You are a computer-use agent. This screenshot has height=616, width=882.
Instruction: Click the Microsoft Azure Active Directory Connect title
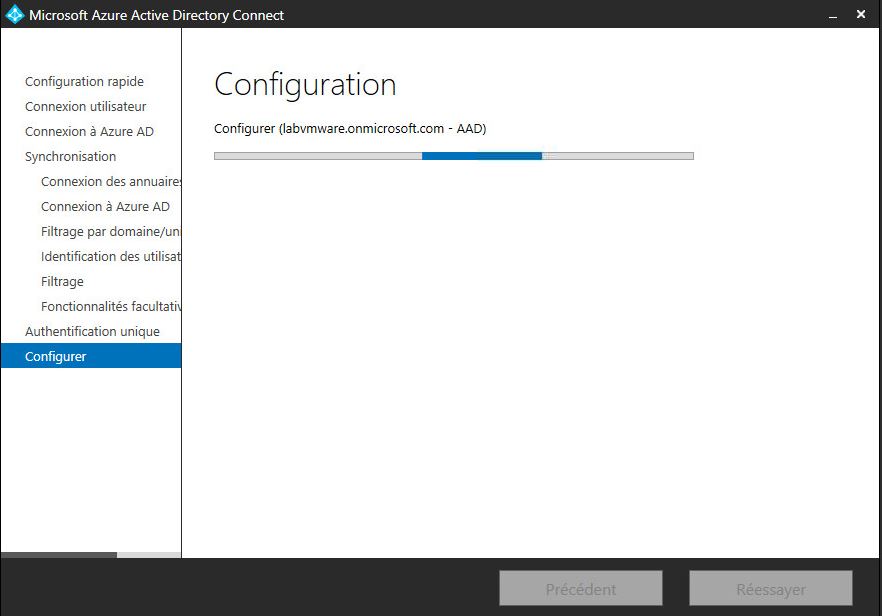(x=156, y=15)
